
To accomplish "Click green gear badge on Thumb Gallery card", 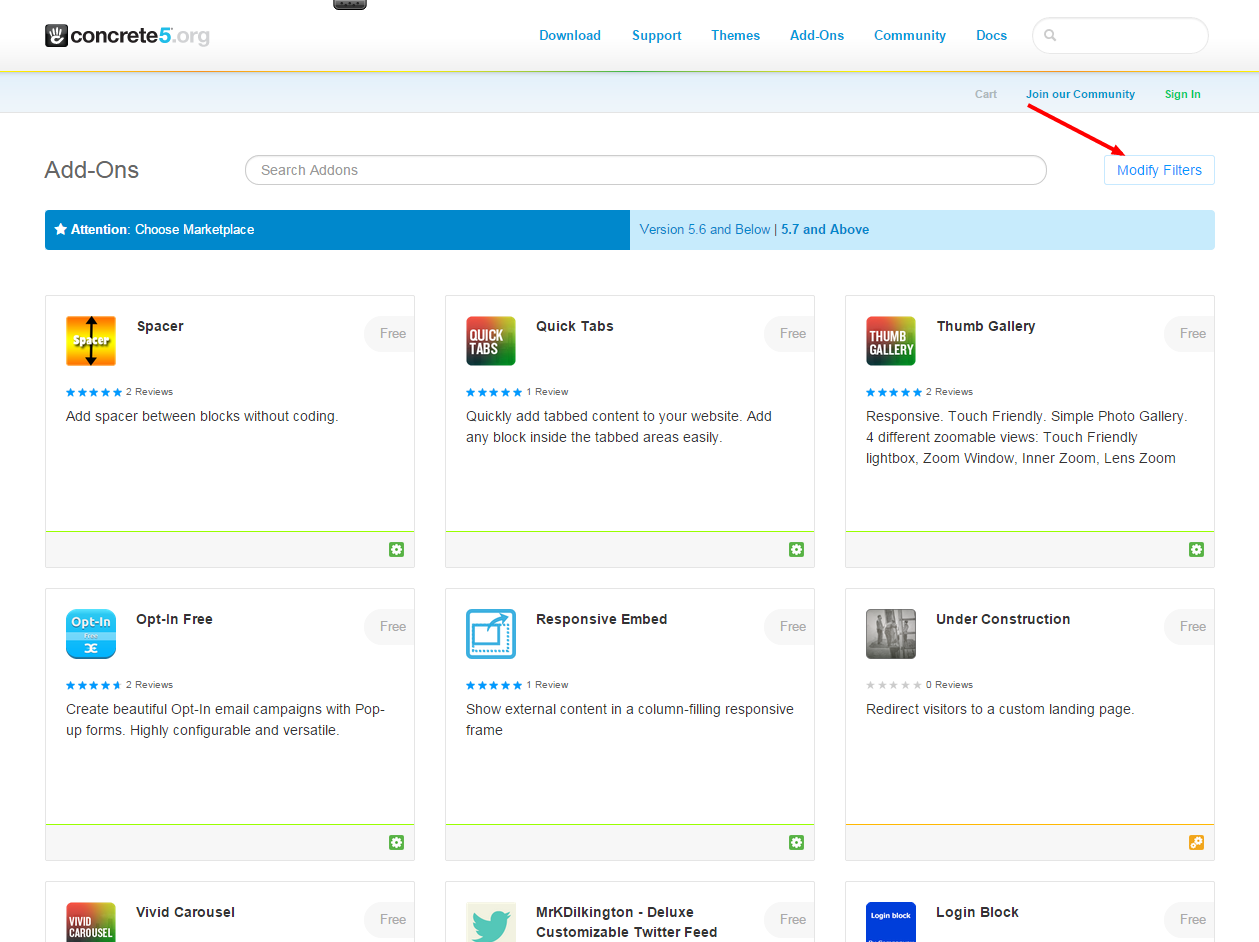I will [x=1197, y=550].
